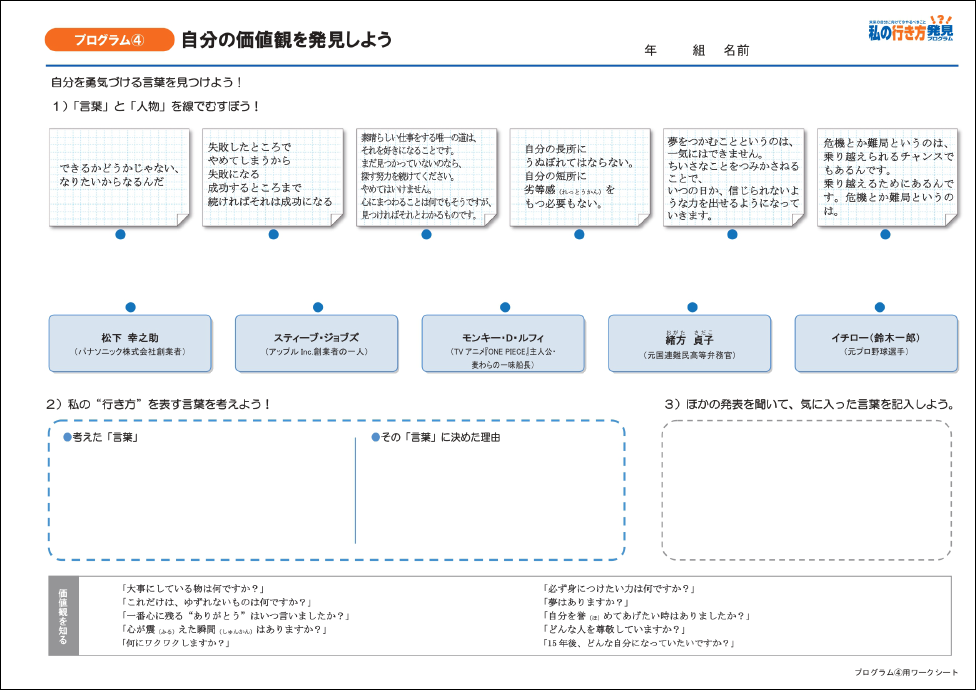Select the blue dot above モンキー・D・ルフィ
This screenshot has width=976, height=690.
505,307
